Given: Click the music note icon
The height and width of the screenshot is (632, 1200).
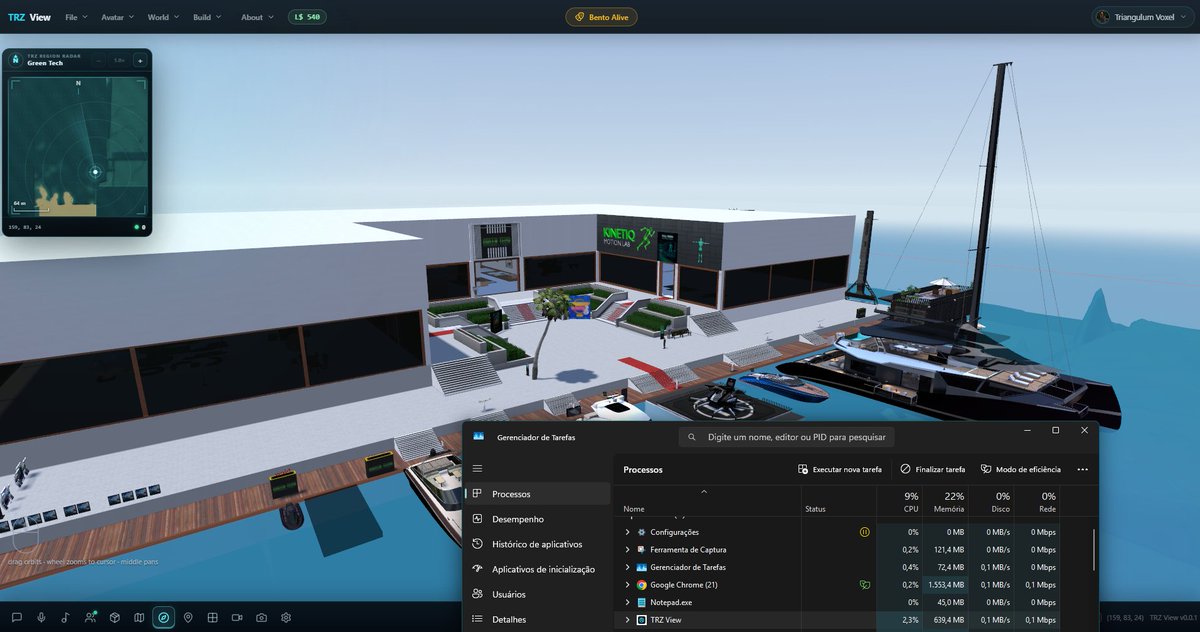Looking at the screenshot, I should pos(65,618).
